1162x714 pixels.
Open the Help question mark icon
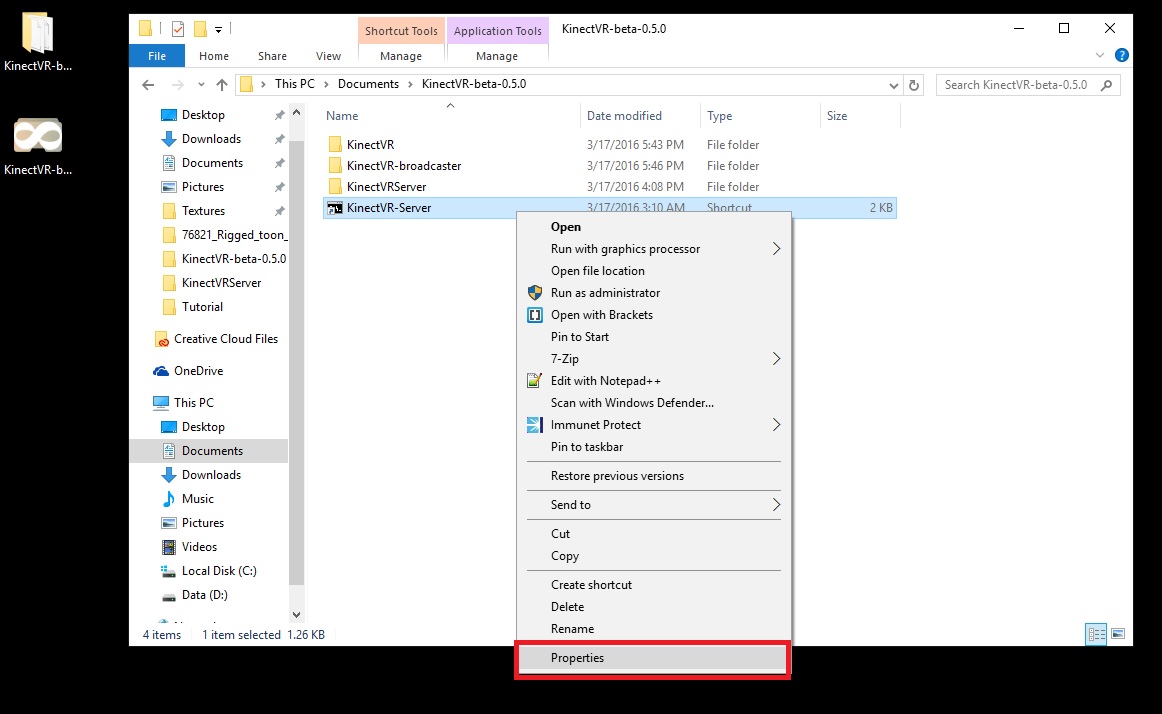click(x=1122, y=56)
